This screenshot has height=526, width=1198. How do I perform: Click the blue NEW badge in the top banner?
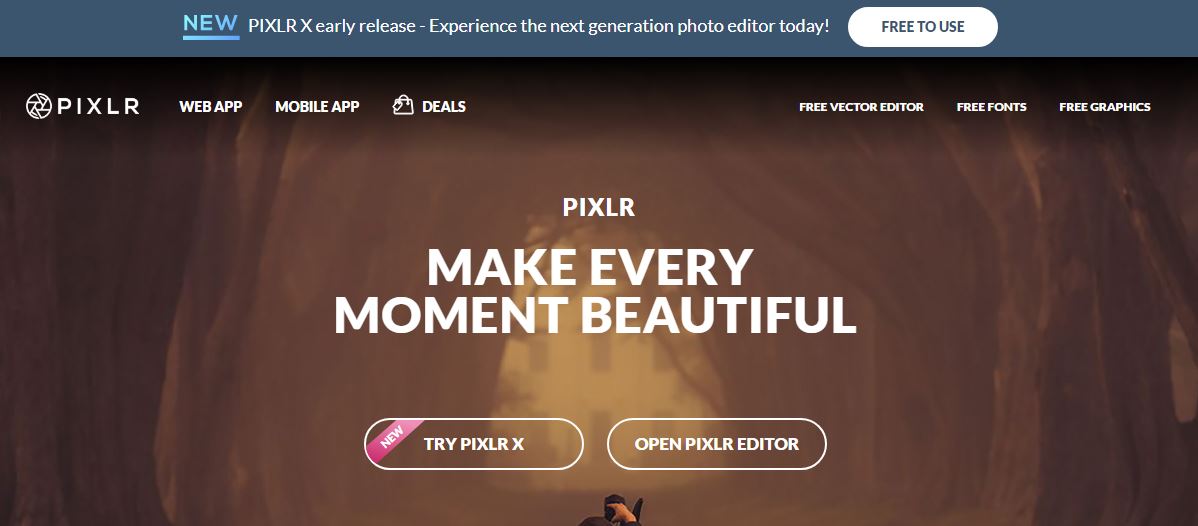coord(211,25)
